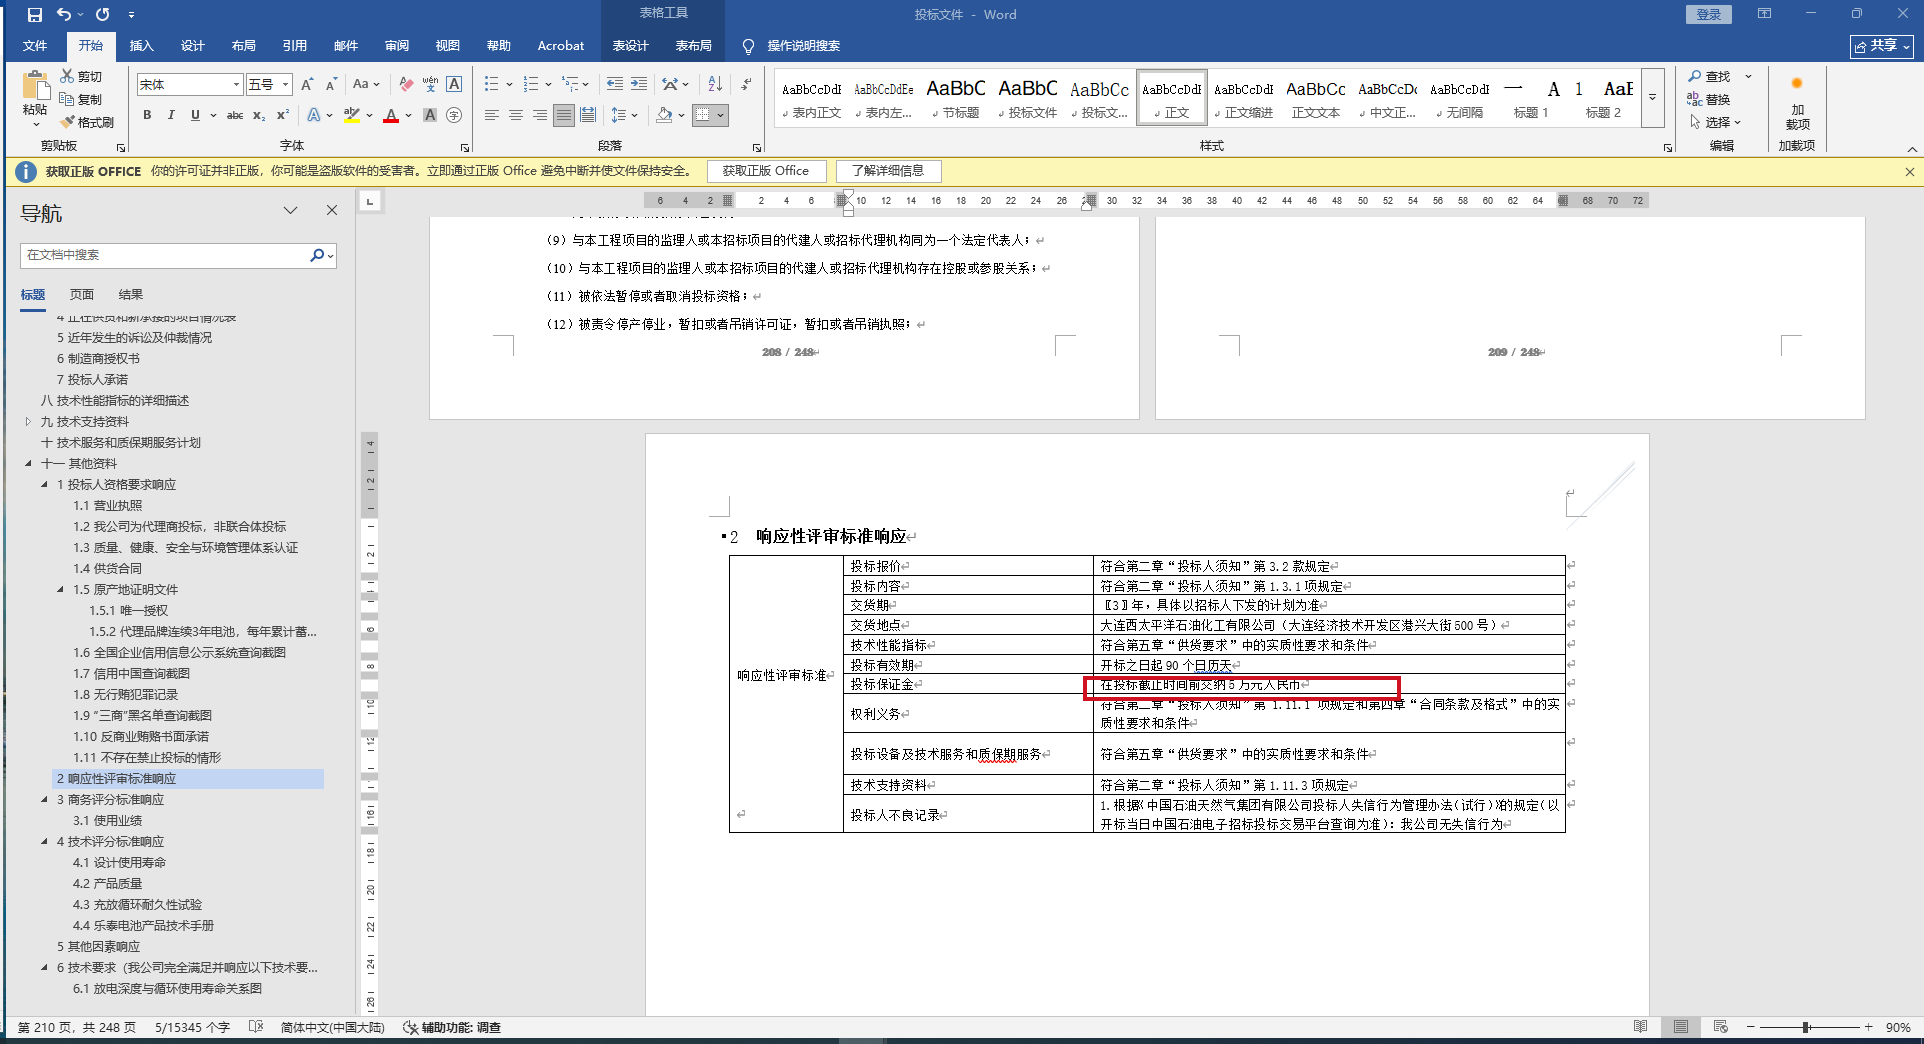The height and width of the screenshot is (1044, 1924).
Task: Open the File (文件) tab
Action: 35,46
